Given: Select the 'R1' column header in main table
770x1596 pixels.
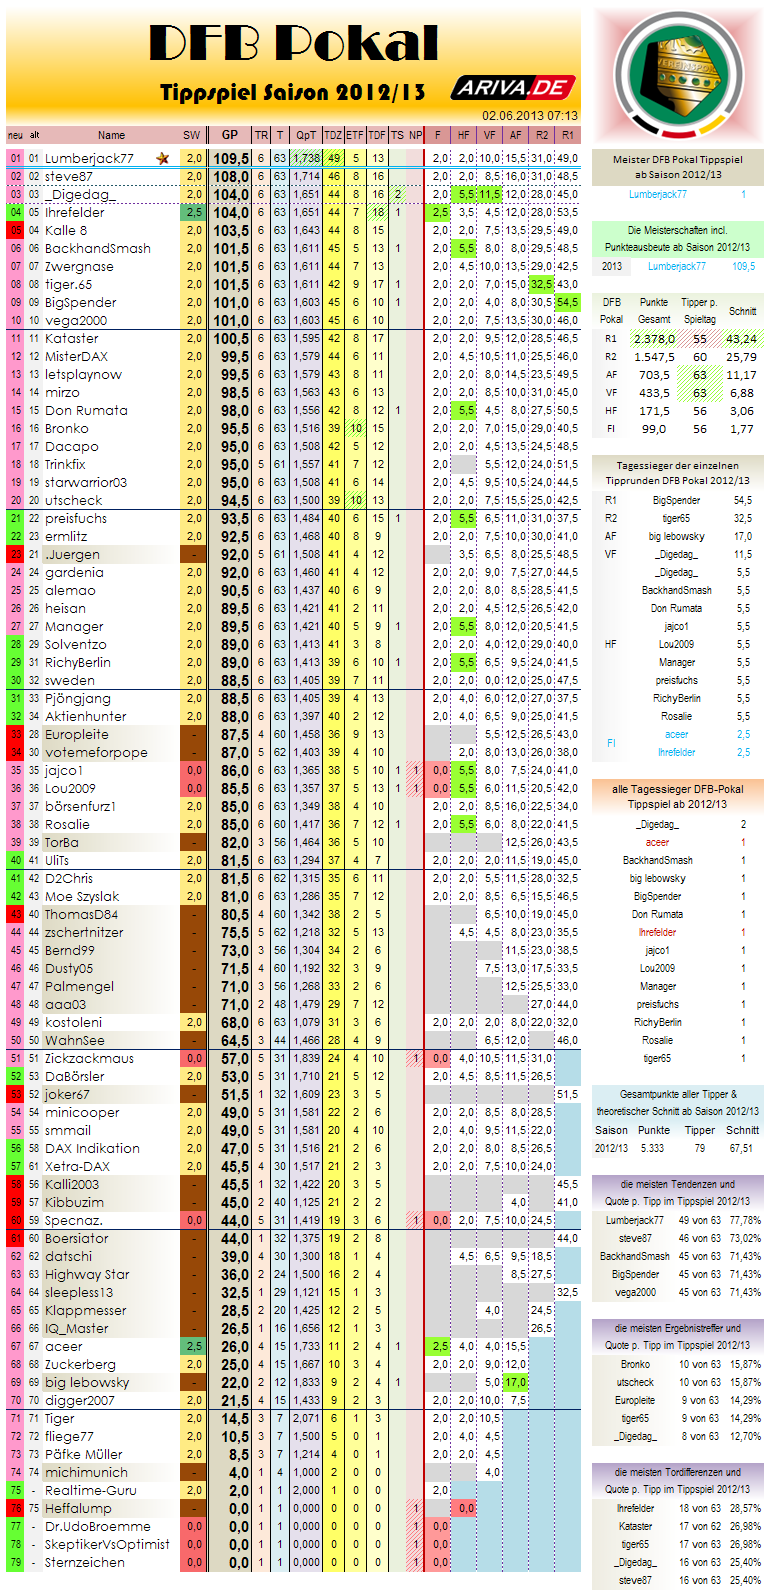Looking at the screenshot, I should (568, 135).
